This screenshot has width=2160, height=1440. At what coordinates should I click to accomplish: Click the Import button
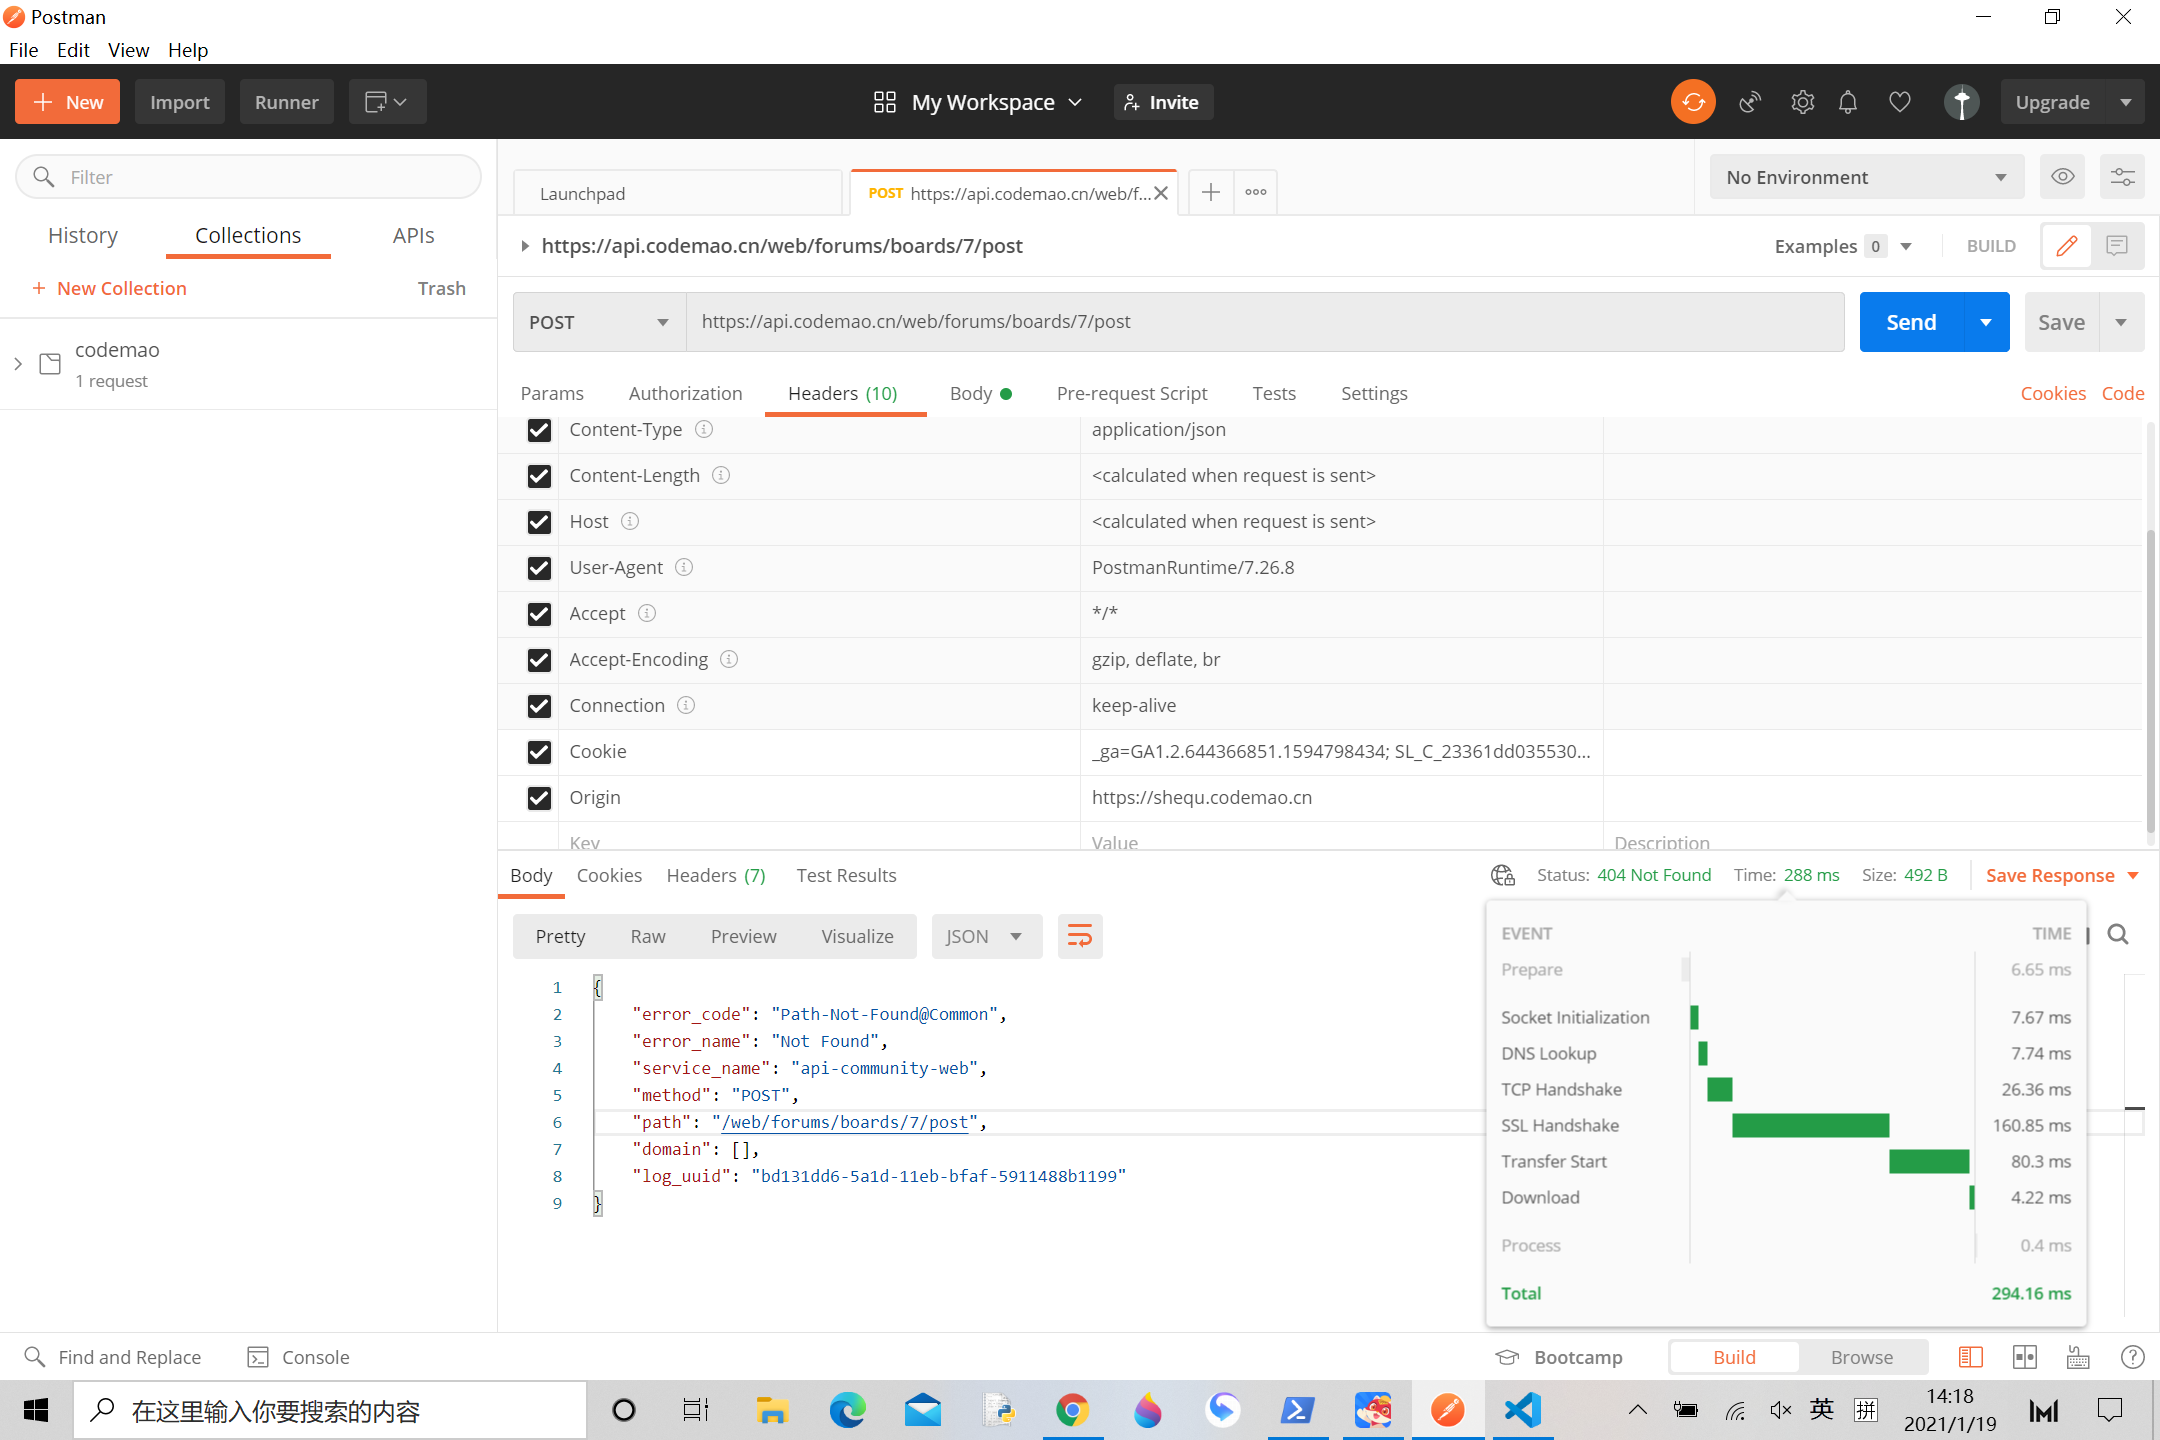pos(180,102)
